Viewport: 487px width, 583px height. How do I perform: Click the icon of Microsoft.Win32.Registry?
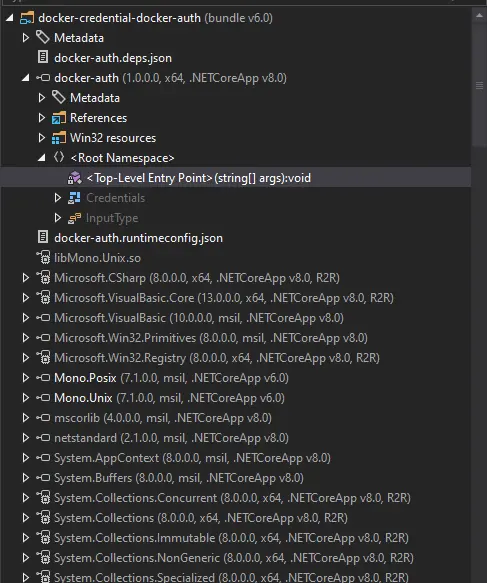point(43,357)
